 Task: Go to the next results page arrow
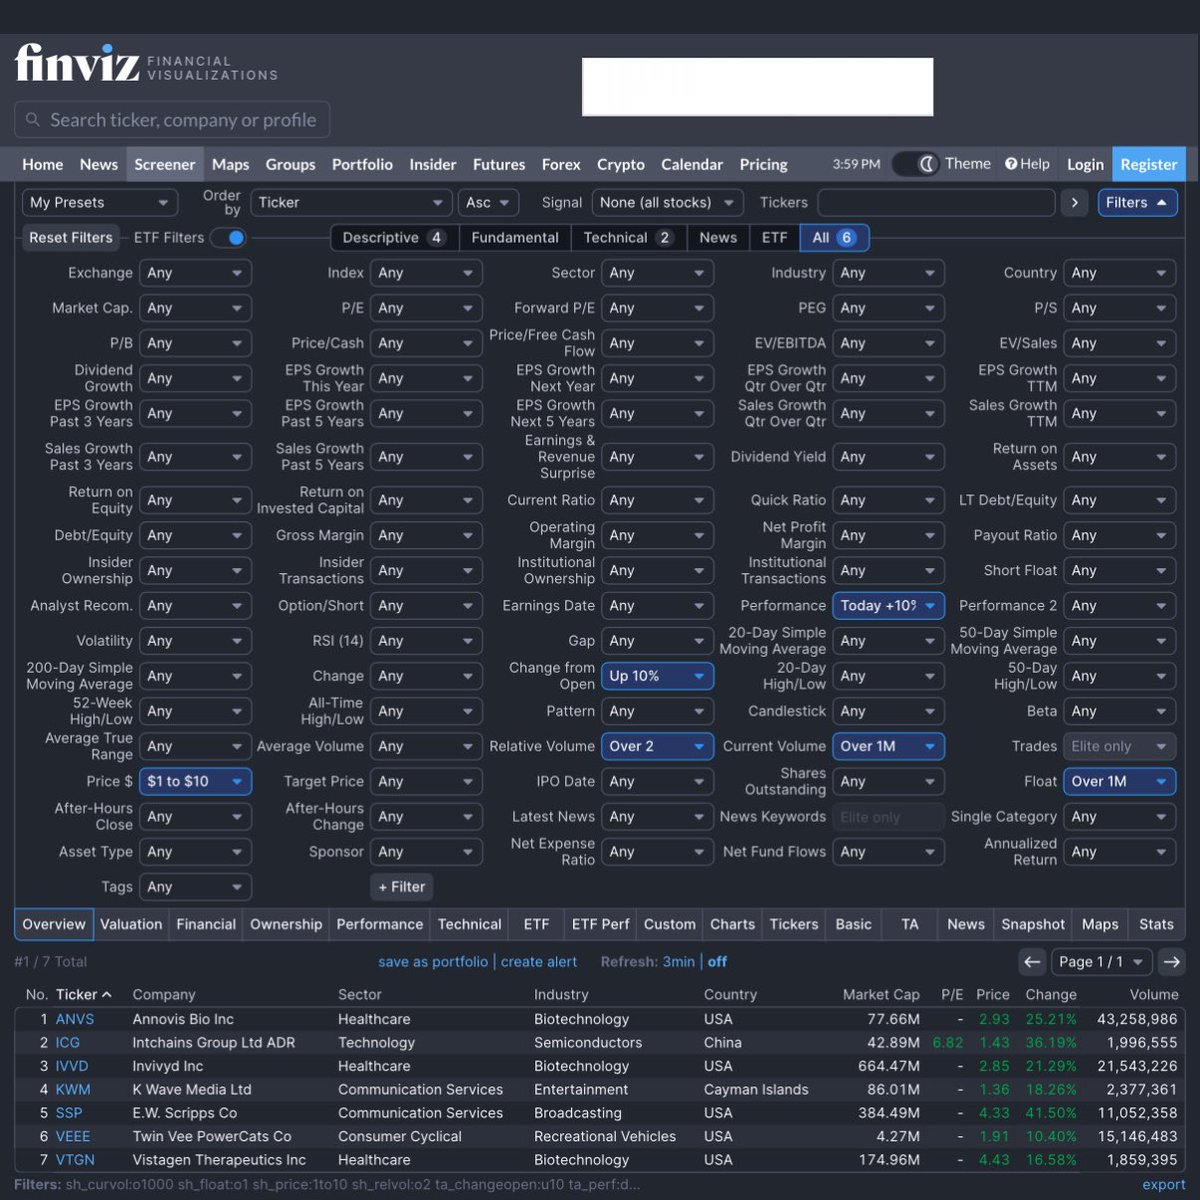[x=1172, y=962]
